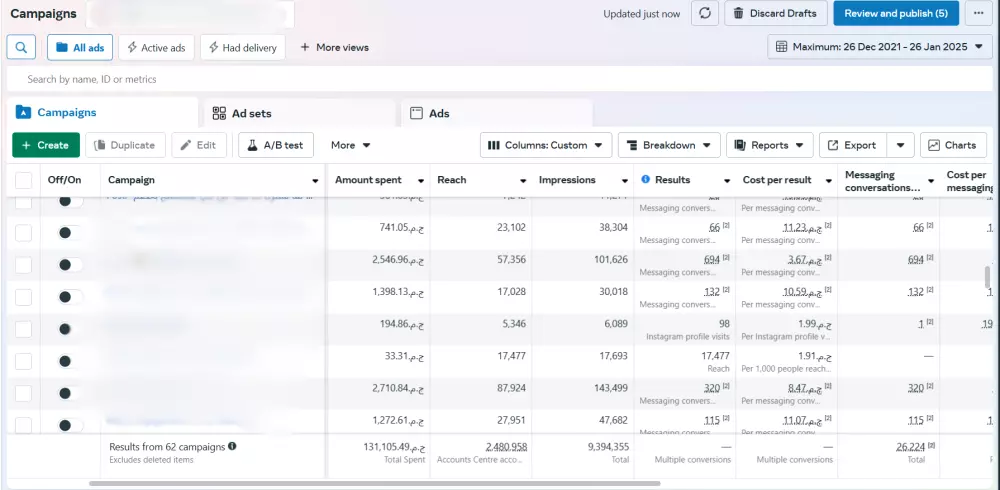Open the three-dot more options menu
This screenshot has width=1000, height=490.
tap(978, 14)
